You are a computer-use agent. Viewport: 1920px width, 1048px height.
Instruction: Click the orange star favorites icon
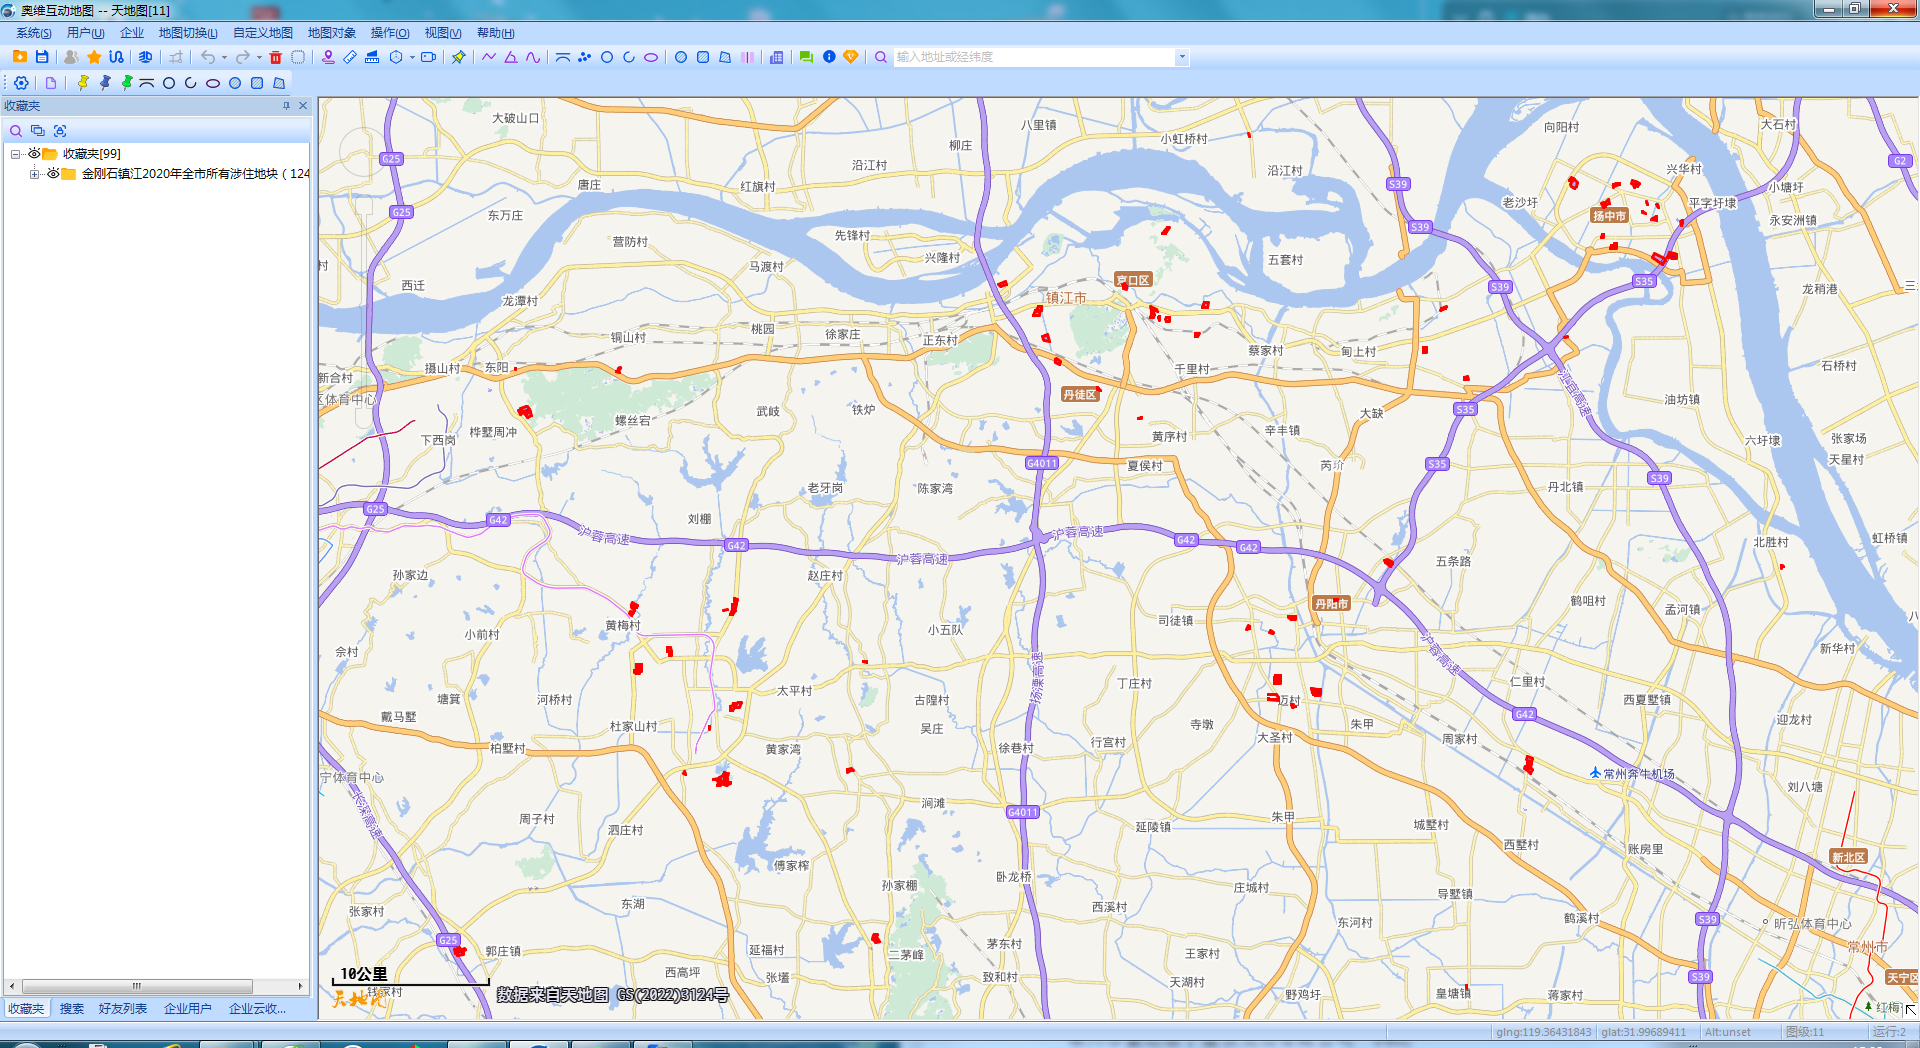click(94, 57)
